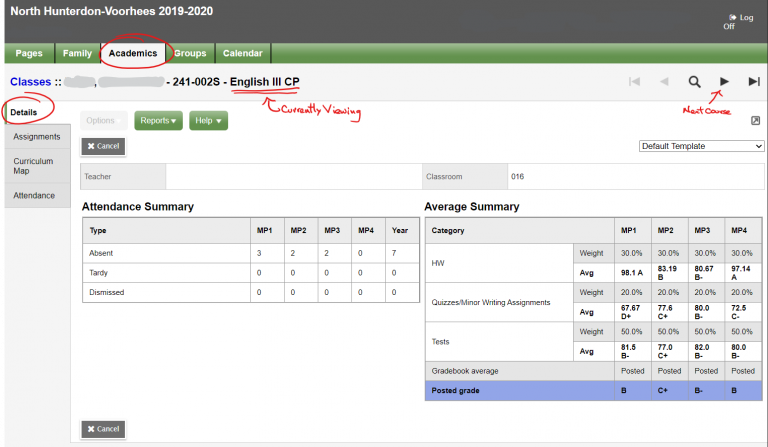This screenshot has width=768, height=447.
Task: Open the Curriculum Map side tab
Action: point(33,166)
